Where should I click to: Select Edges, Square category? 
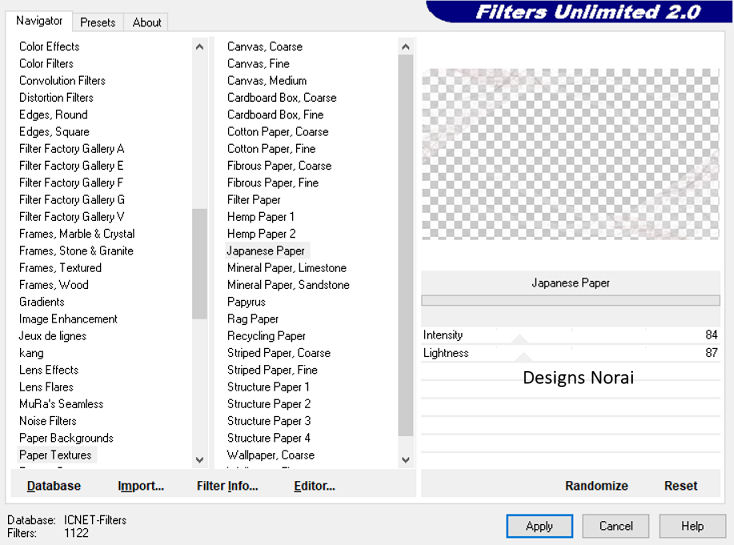click(x=54, y=132)
